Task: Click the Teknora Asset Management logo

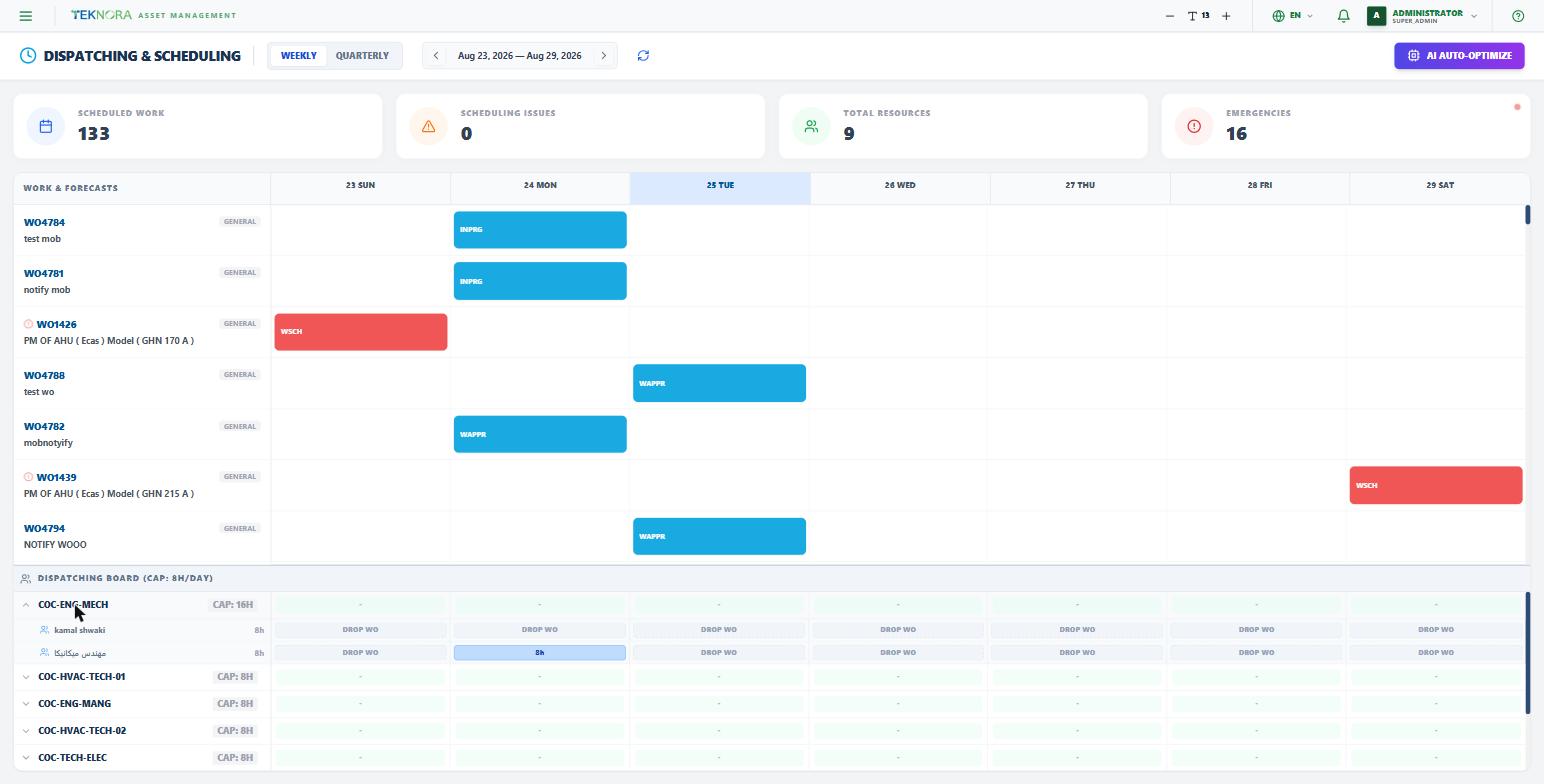Action: [x=154, y=16]
